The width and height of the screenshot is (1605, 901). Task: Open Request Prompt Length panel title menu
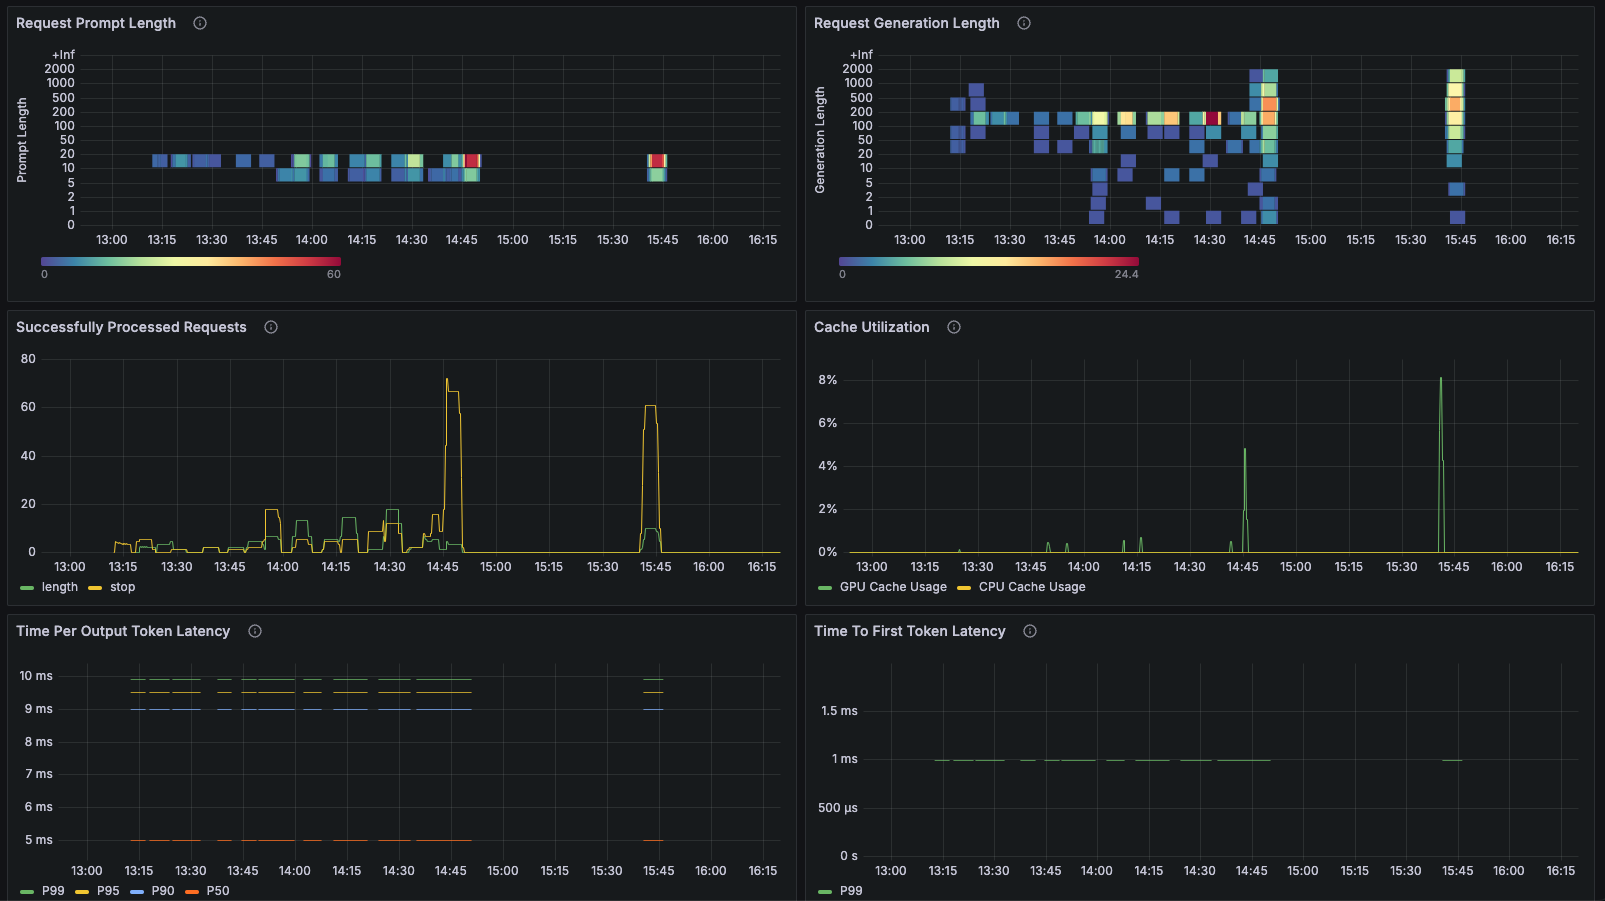point(96,23)
